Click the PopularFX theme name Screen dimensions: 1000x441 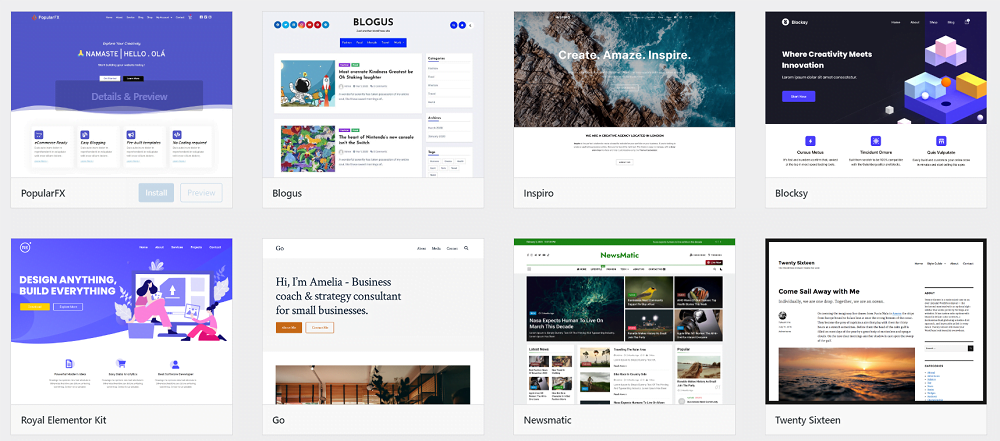(x=43, y=193)
